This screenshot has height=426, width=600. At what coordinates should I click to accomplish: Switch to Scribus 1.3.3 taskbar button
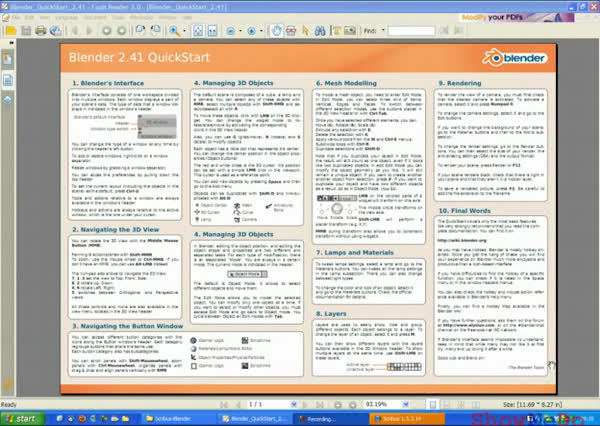pos(407,419)
